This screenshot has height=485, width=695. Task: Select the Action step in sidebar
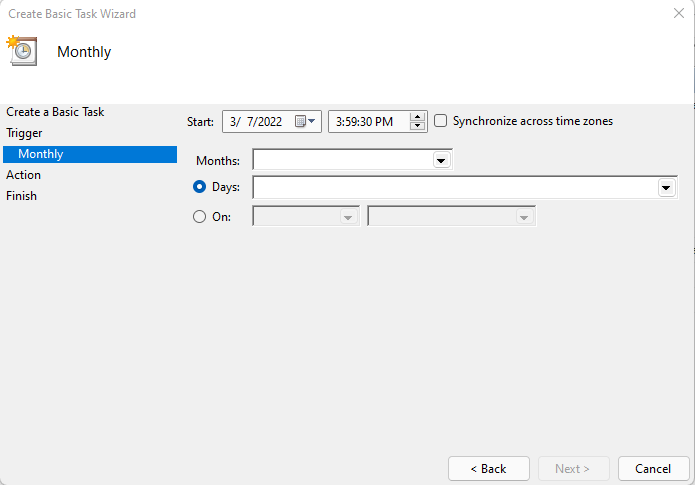(23, 175)
